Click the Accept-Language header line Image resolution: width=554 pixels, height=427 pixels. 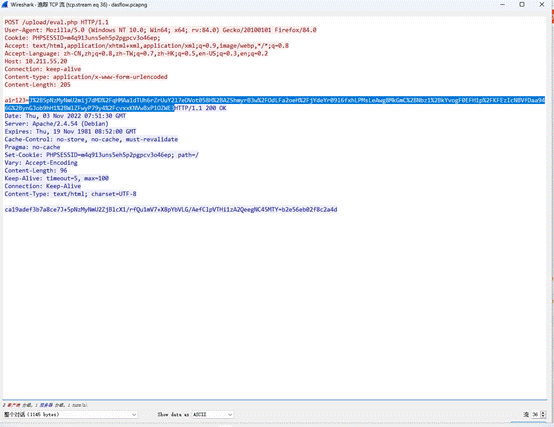coord(136,53)
